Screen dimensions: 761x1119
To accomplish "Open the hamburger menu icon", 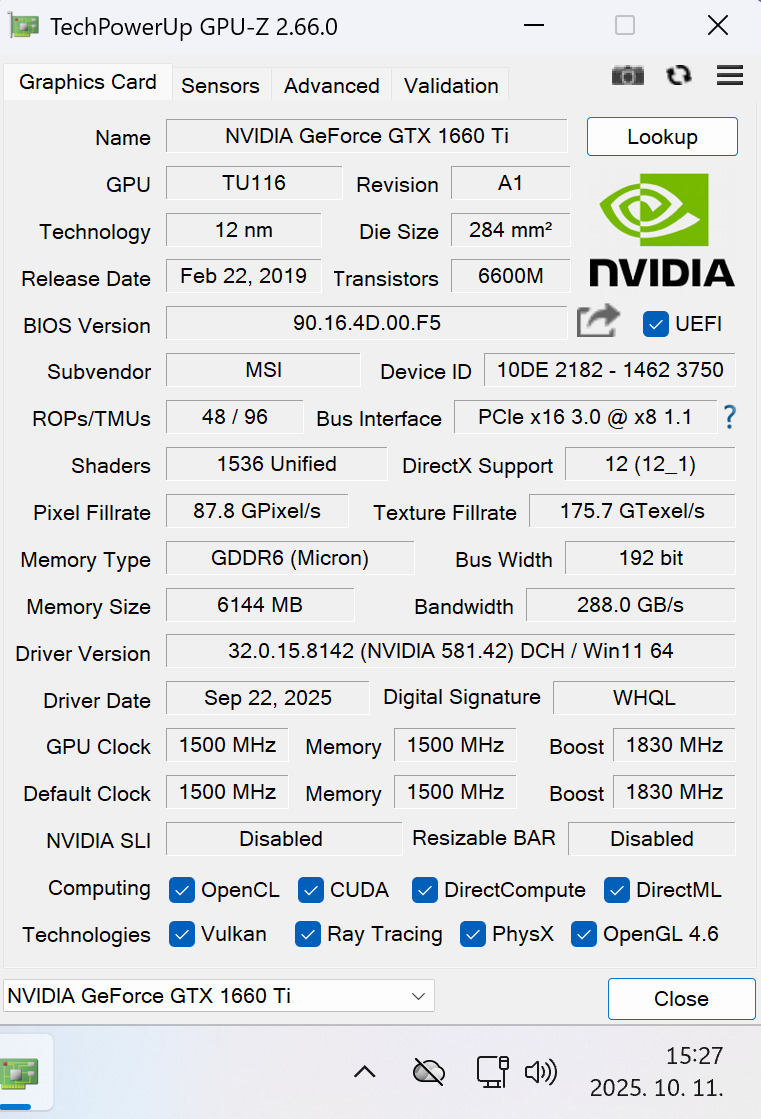I will coord(730,75).
